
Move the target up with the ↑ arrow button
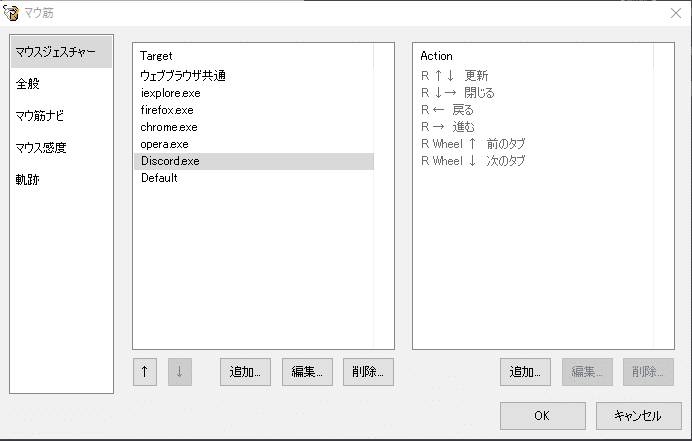click(145, 372)
